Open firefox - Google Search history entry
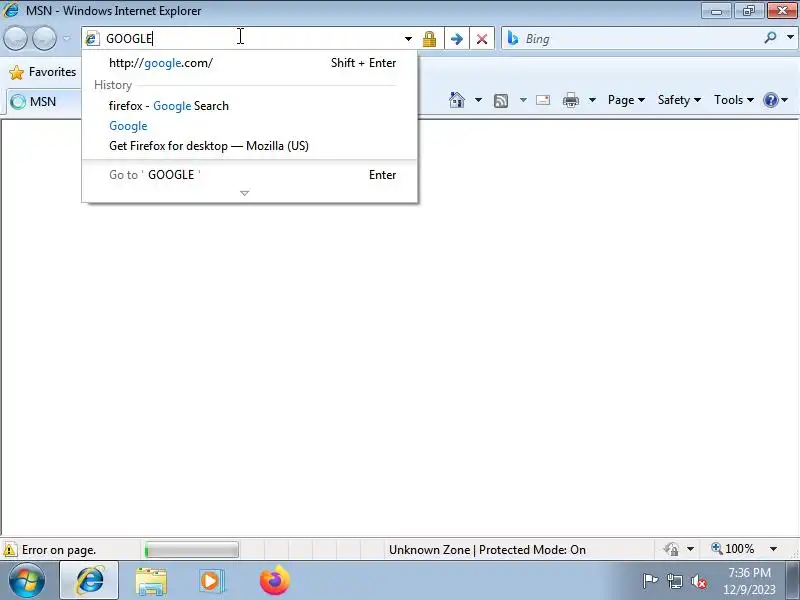This screenshot has height=600, width=800. point(249,106)
